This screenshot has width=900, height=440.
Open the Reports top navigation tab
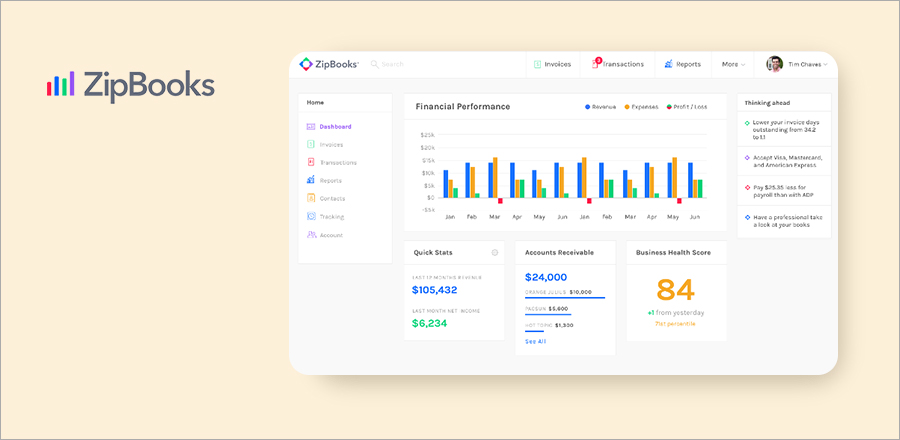pos(683,64)
